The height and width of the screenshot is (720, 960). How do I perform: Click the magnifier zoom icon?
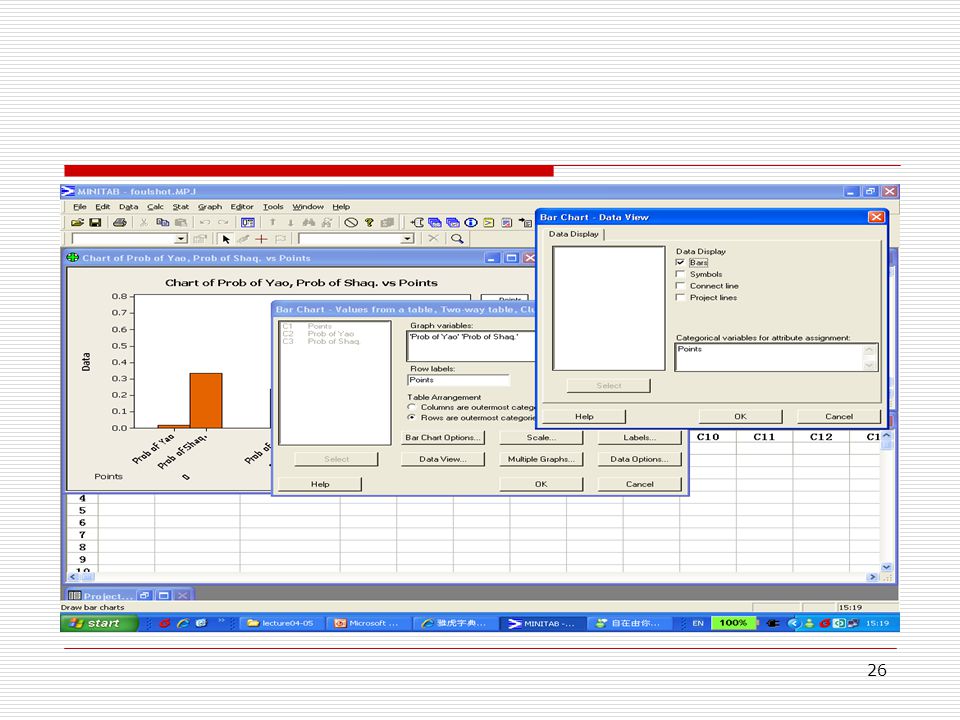pyautogui.click(x=457, y=239)
